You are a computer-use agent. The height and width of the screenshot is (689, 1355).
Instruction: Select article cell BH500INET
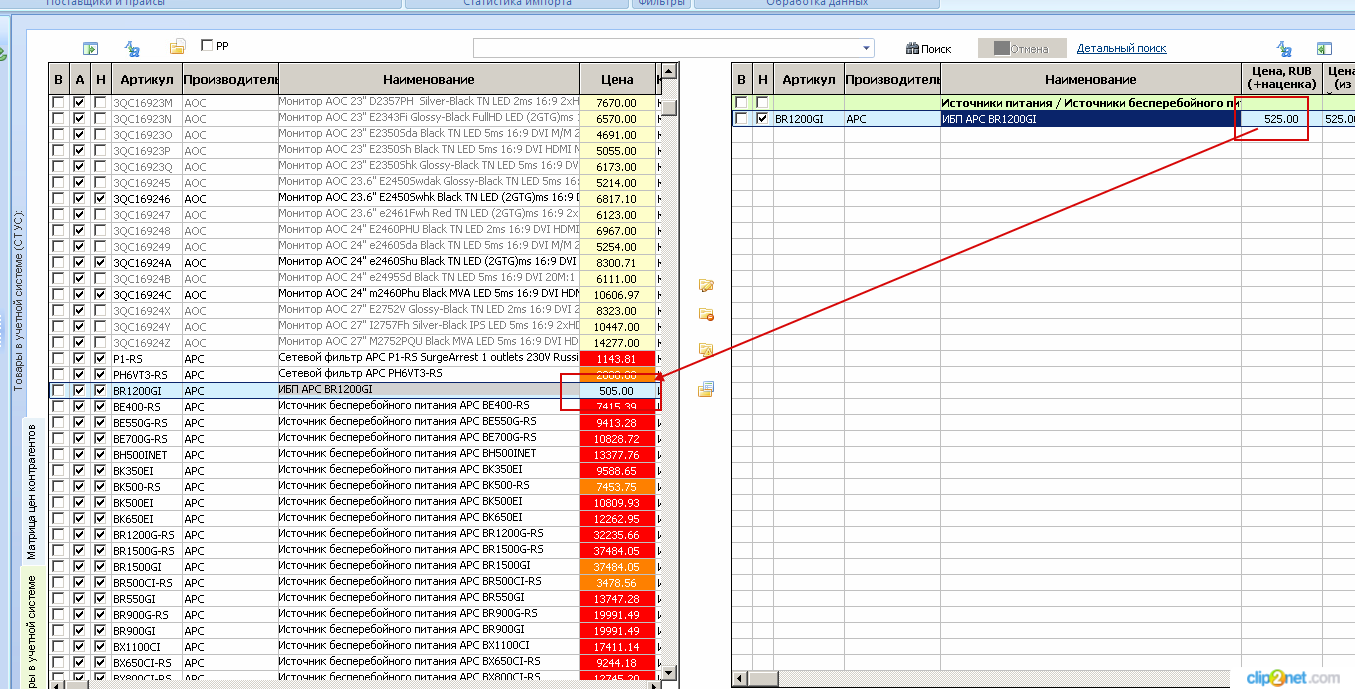(x=146, y=455)
